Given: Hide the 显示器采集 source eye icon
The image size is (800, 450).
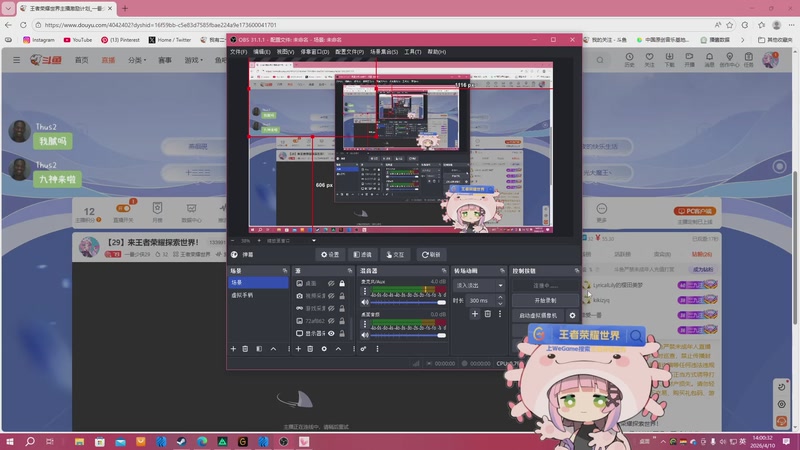Looking at the screenshot, I should click(331, 333).
